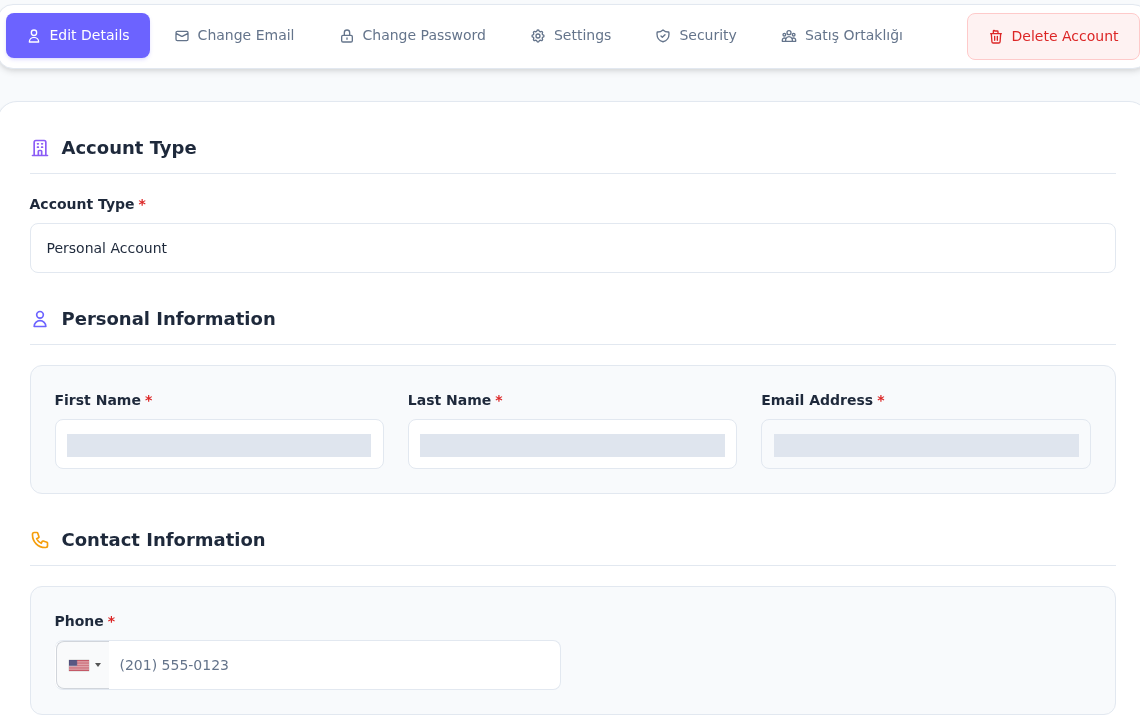Screen dimensions: 1140x725
Task: Click the shield icon beside Security
Action: pos(663,36)
